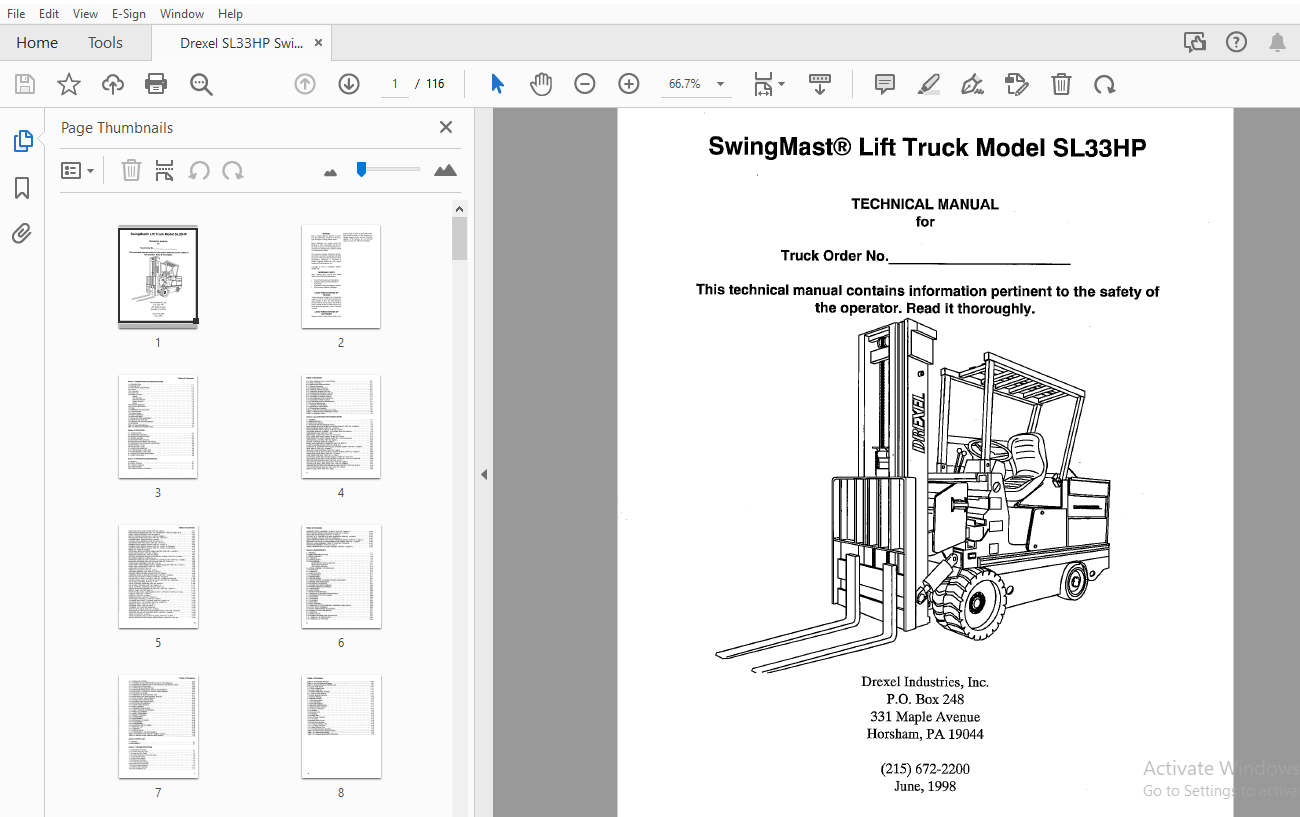Enlarge thumbnail size large mountain icon
Viewport: 1300px width, 817px height.
coord(445,170)
